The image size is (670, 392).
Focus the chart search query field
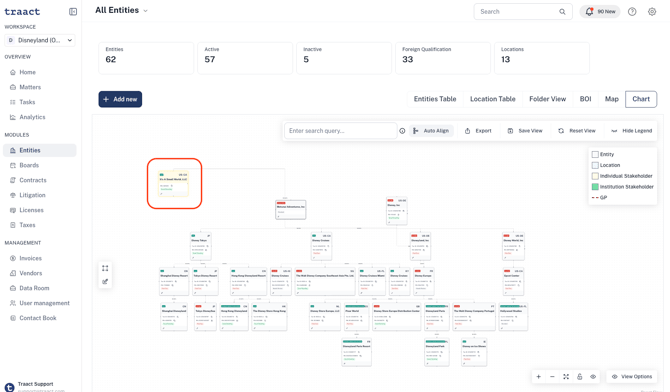click(x=341, y=131)
